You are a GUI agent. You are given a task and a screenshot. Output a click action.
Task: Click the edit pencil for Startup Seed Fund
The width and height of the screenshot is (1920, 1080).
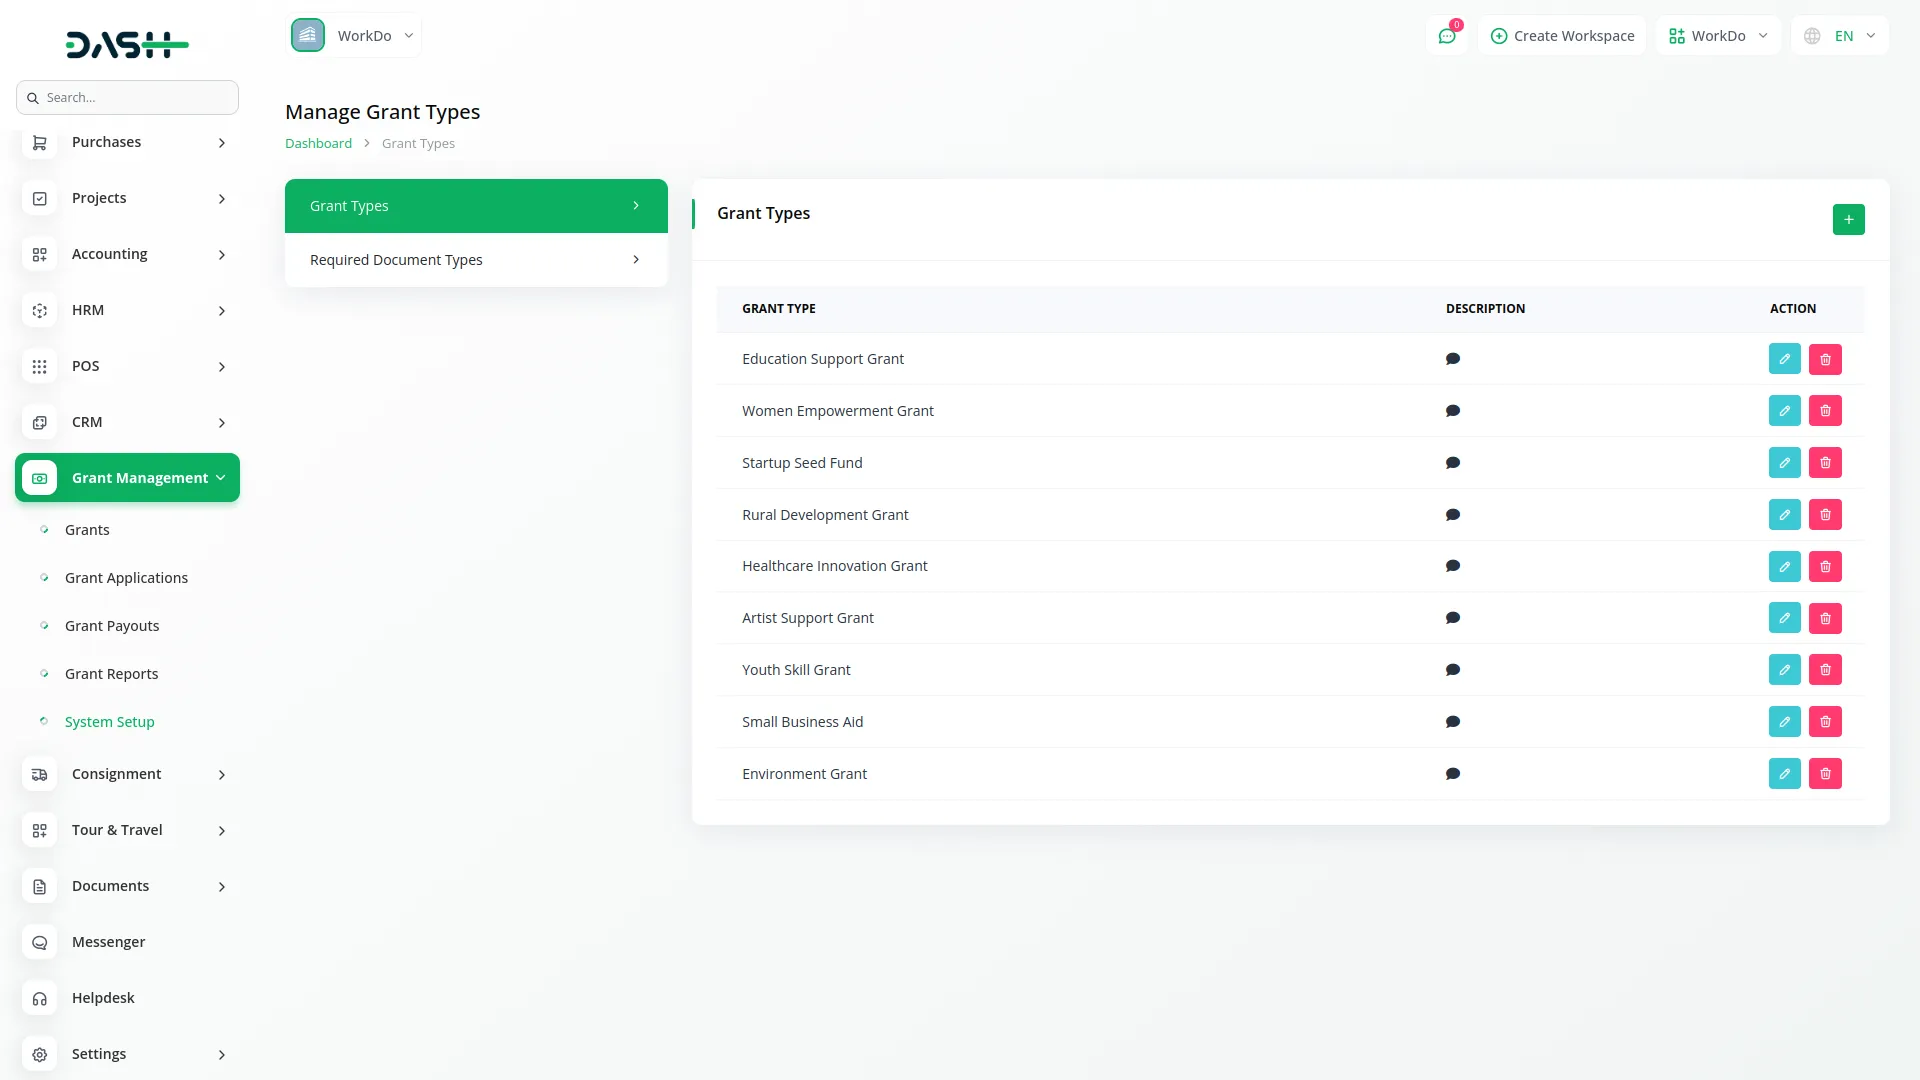[1785, 462]
